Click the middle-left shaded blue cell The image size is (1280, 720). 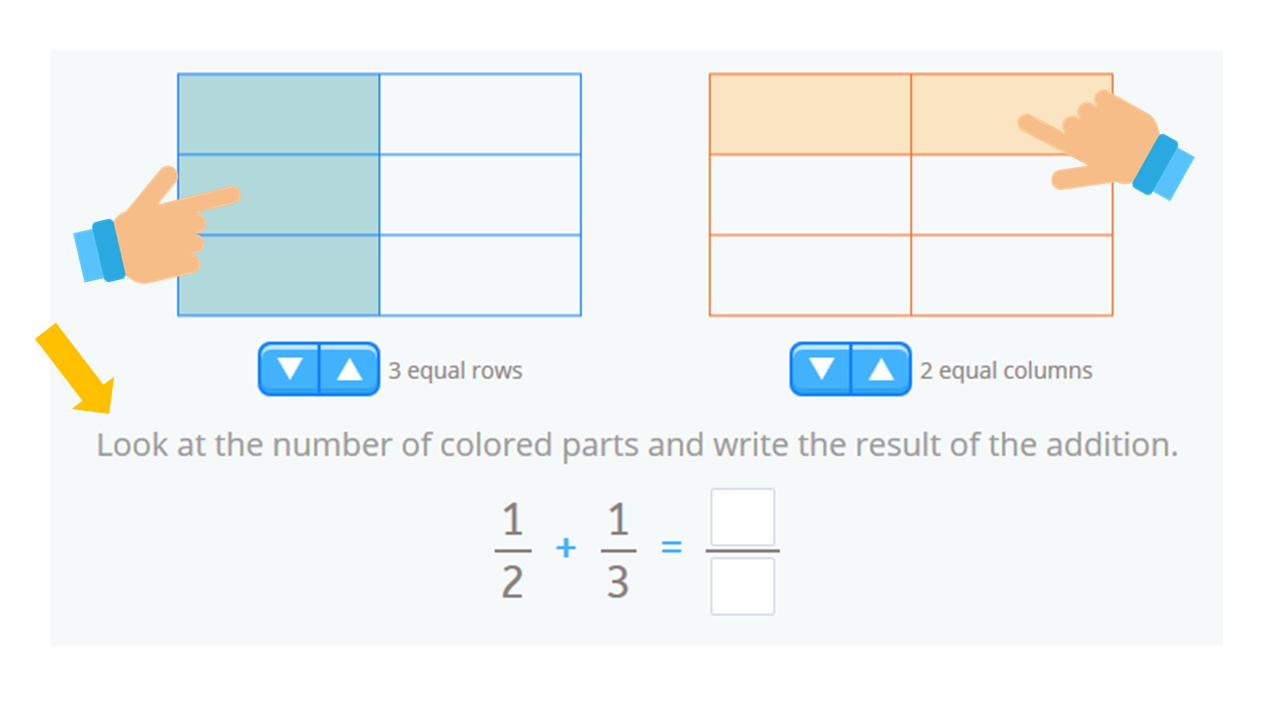click(278, 193)
